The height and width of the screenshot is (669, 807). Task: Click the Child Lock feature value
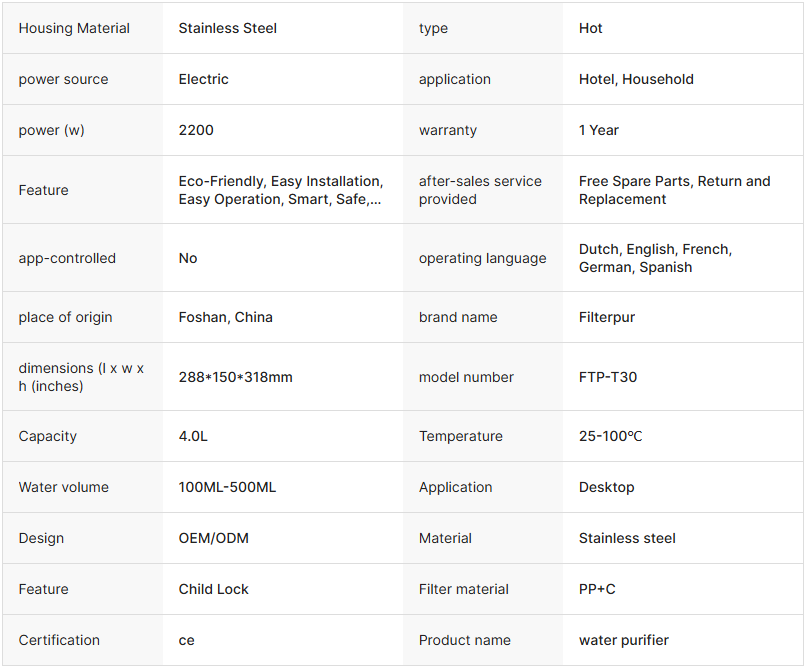pyautogui.click(x=214, y=589)
